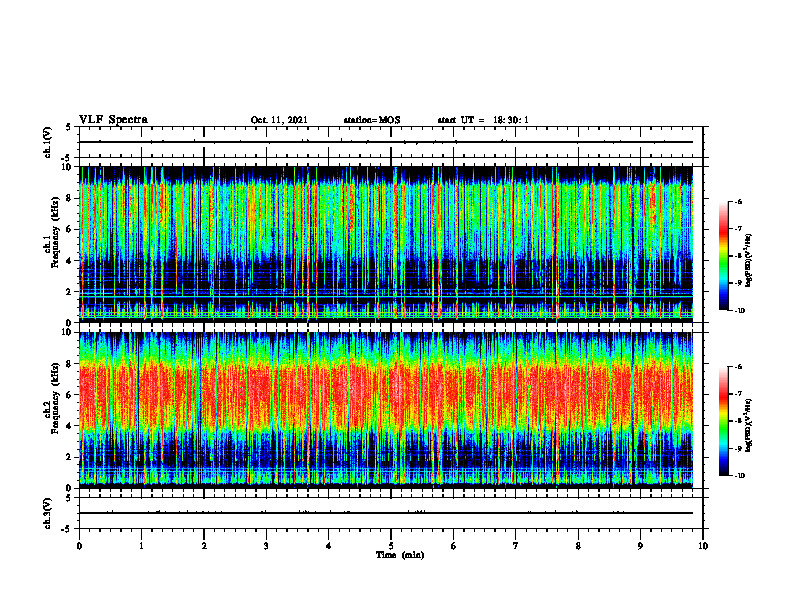This screenshot has width=792, height=612.
Task: Click the ch.1 spectrogram plot panel
Action: (x=385, y=244)
